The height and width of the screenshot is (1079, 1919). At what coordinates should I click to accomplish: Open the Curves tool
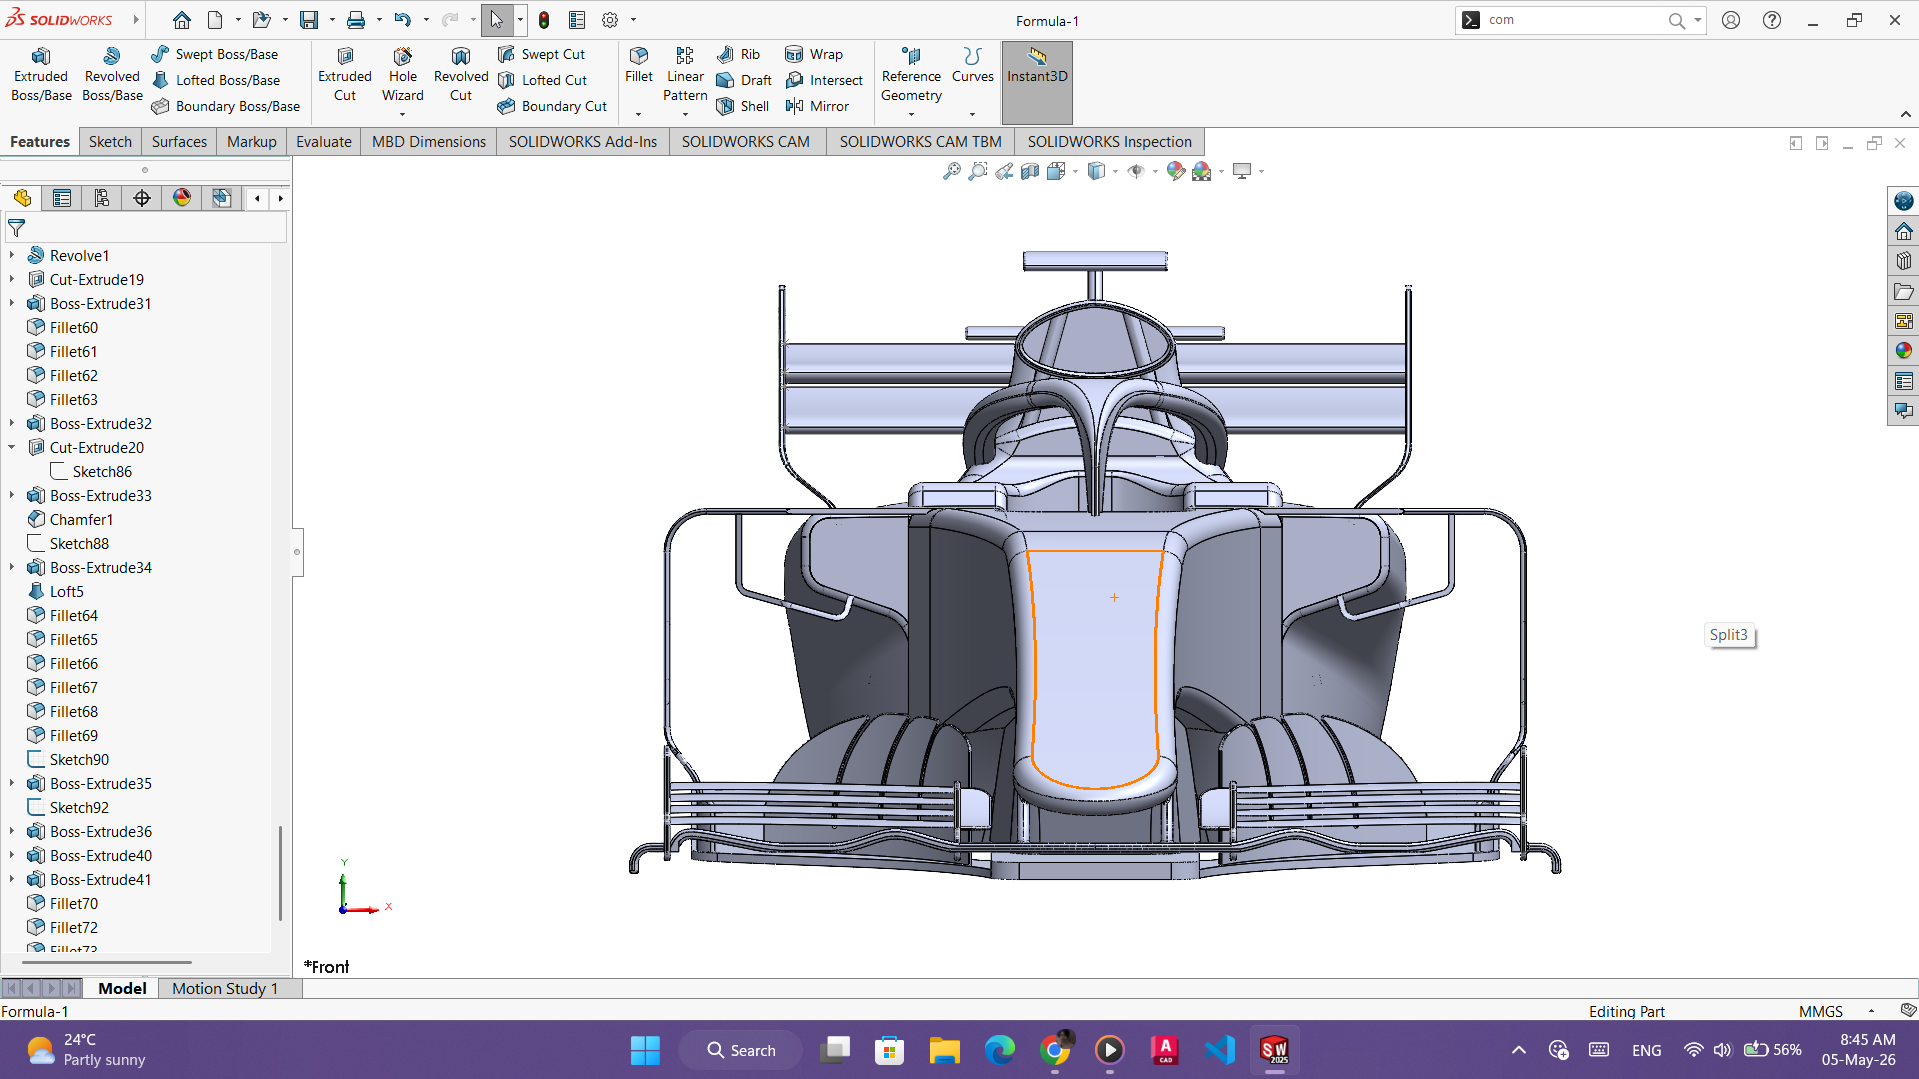pos(972,65)
